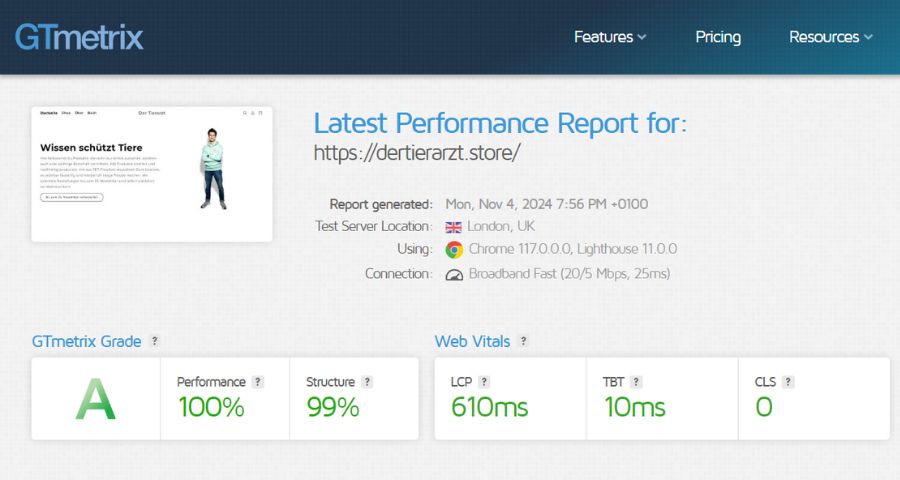Open the https://dertierarzt.store/ link
900x480 pixels.
point(417,153)
